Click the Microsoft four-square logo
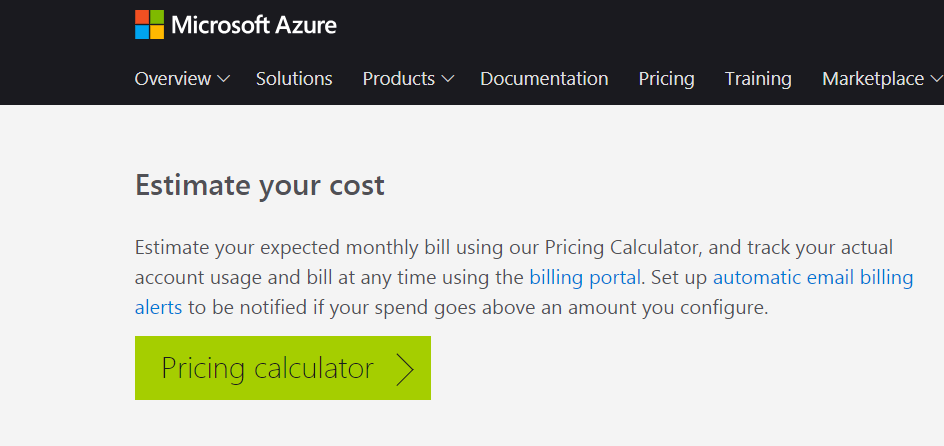The height and width of the screenshot is (446, 944). pyautogui.click(x=149, y=25)
